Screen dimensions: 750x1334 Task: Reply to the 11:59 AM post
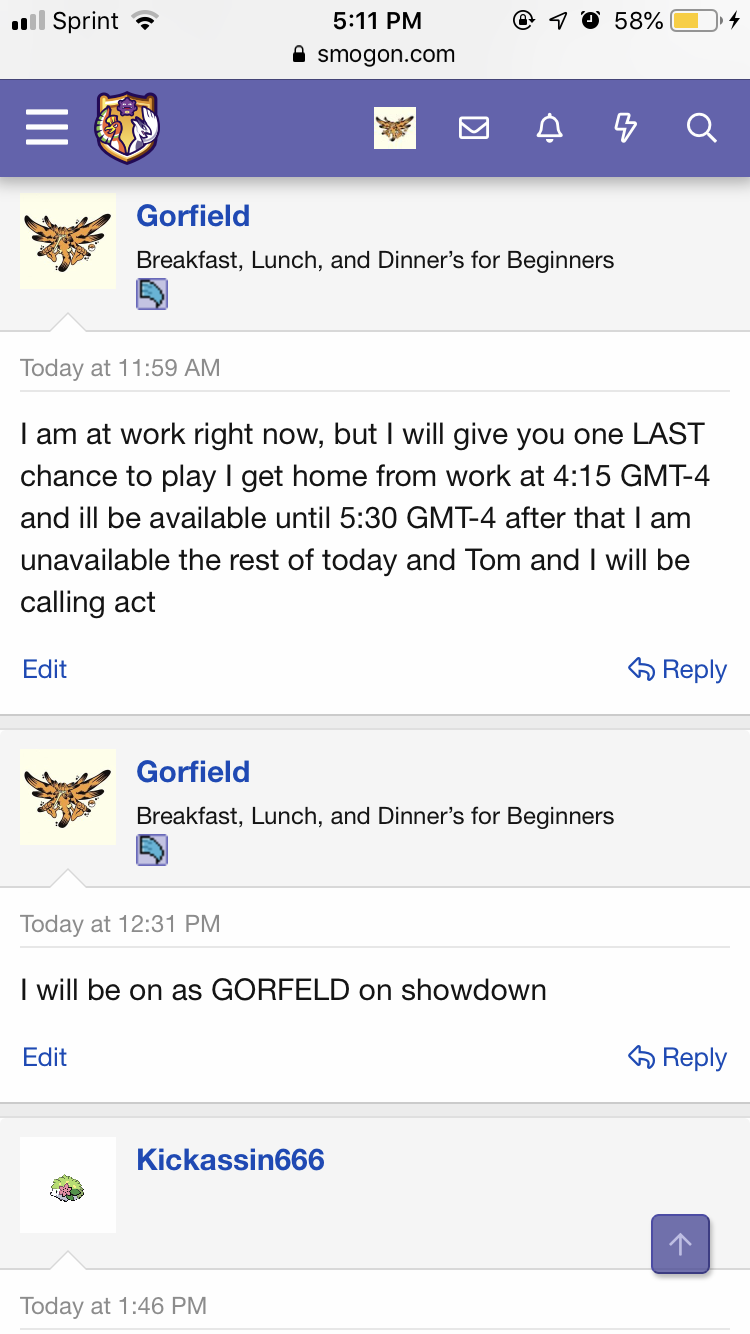(x=677, y=669)
